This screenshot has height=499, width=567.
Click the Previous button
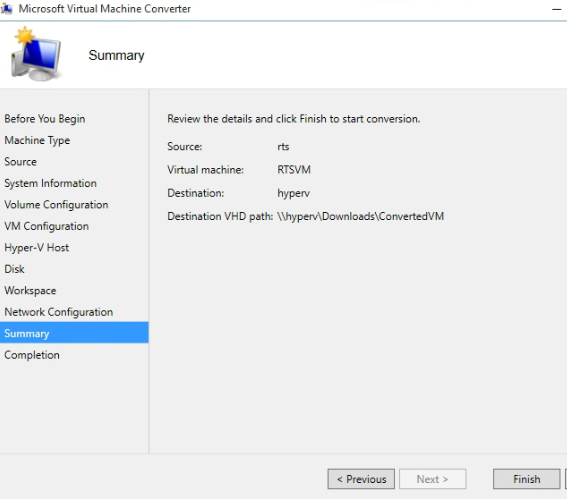click(361, 479)
